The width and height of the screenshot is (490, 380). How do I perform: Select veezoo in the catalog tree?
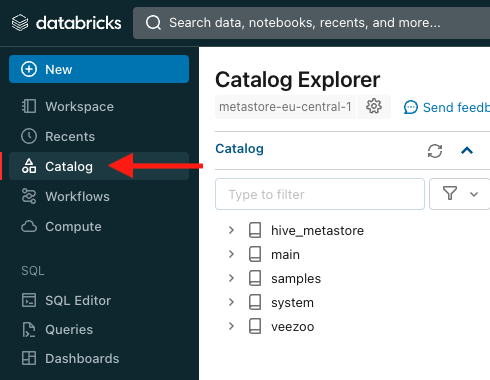[x=293, y=327]
